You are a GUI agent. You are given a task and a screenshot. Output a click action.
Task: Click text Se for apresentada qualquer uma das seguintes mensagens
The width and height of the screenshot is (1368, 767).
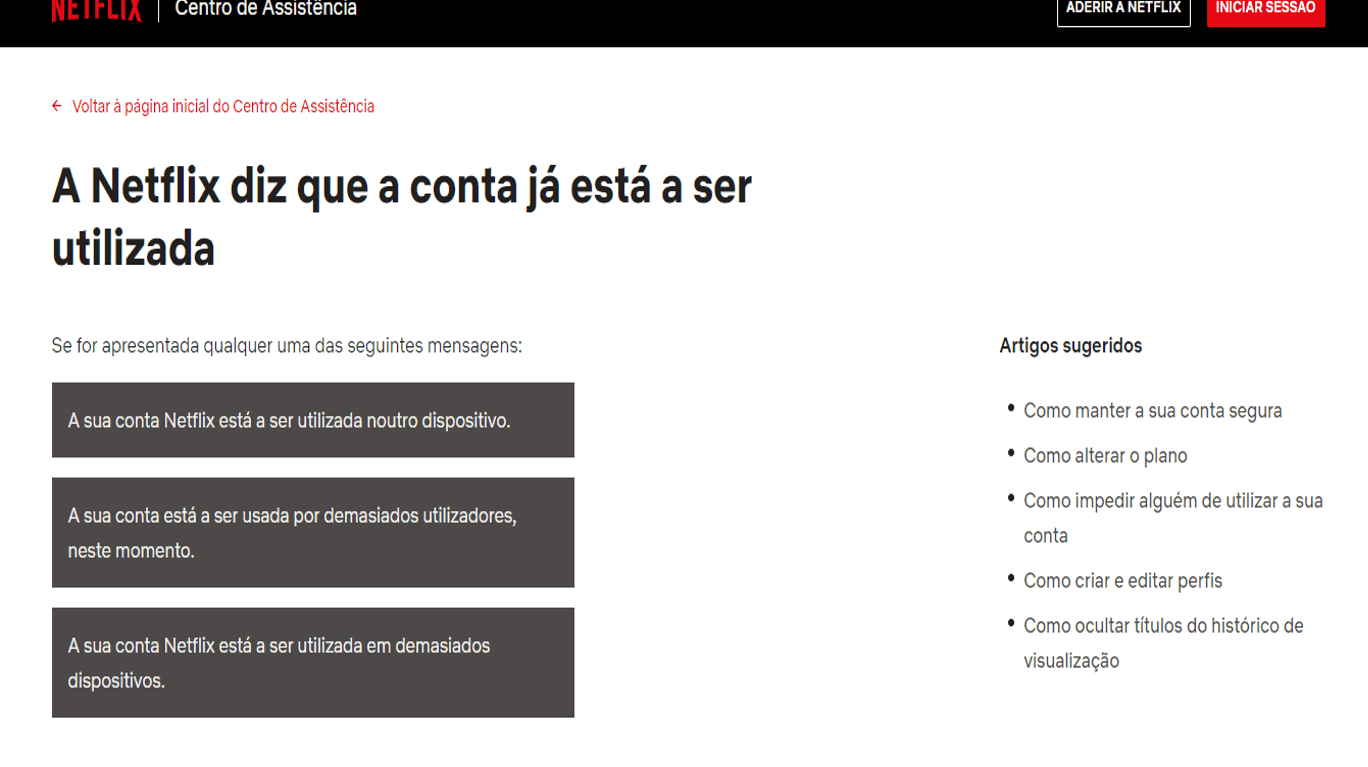coord(287,346)
